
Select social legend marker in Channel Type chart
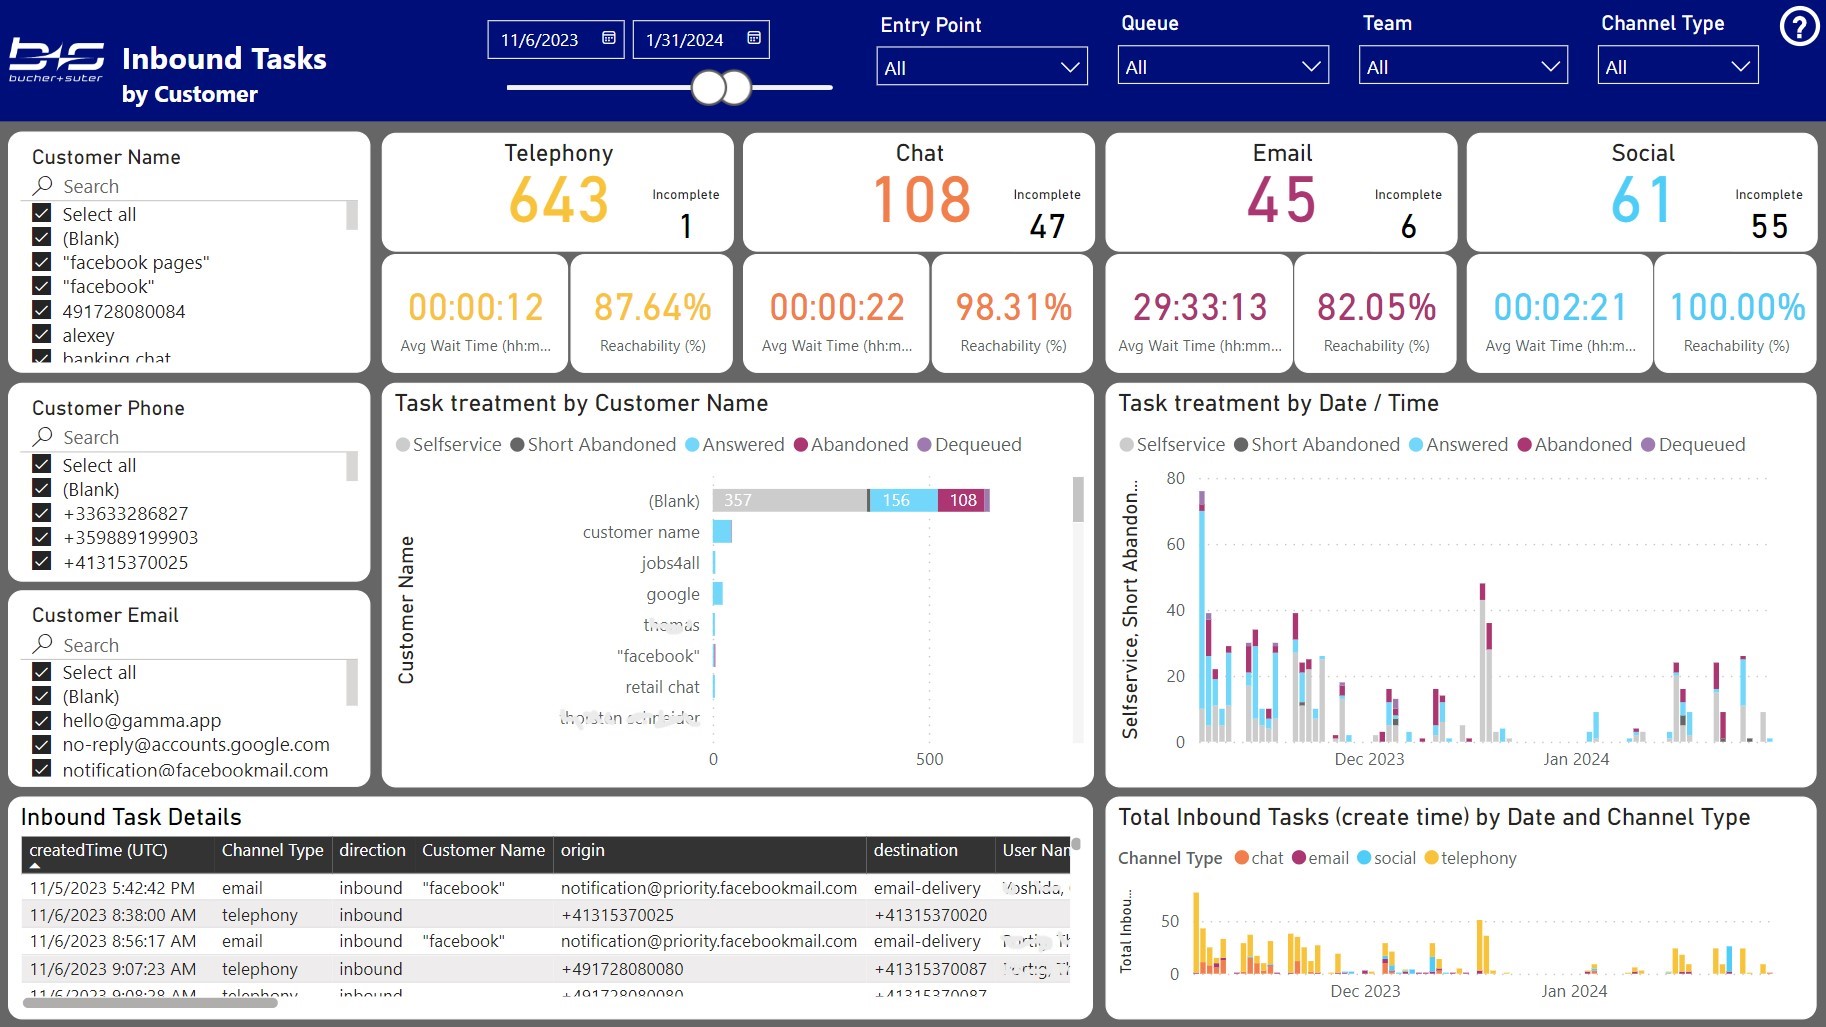pyautogui.click(x=1364, y=858)
